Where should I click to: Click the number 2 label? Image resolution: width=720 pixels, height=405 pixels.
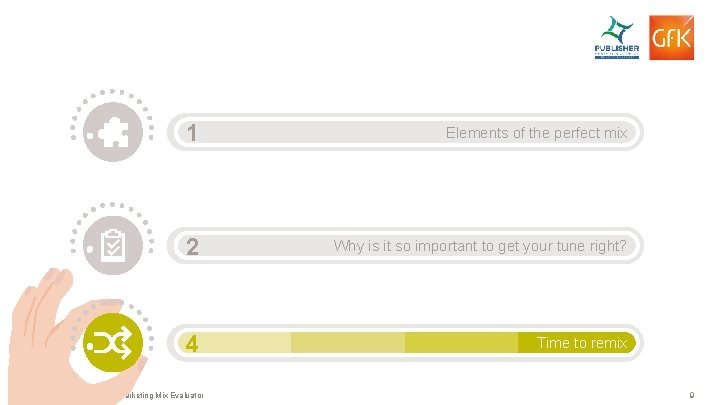[191, 246]
